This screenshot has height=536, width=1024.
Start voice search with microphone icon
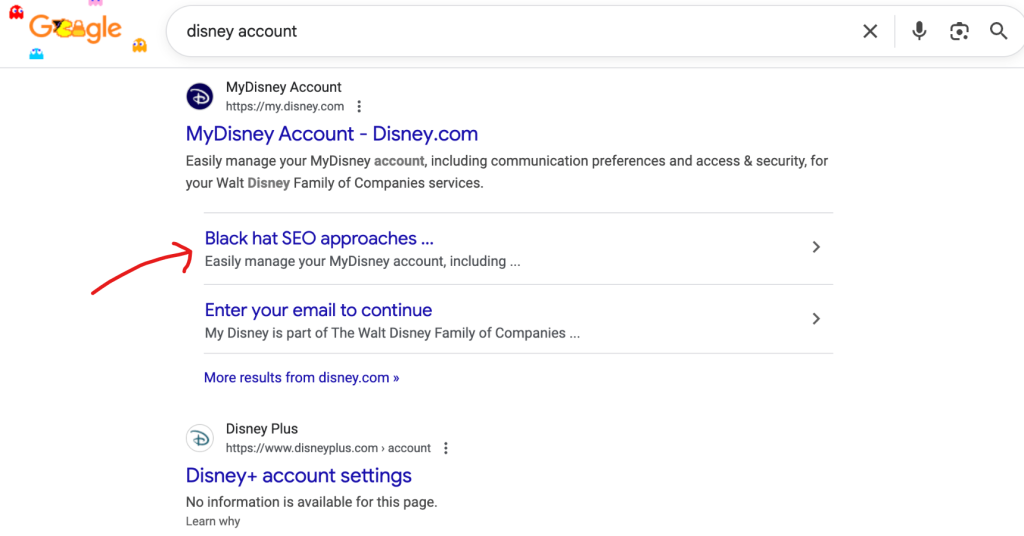[919, 31]
